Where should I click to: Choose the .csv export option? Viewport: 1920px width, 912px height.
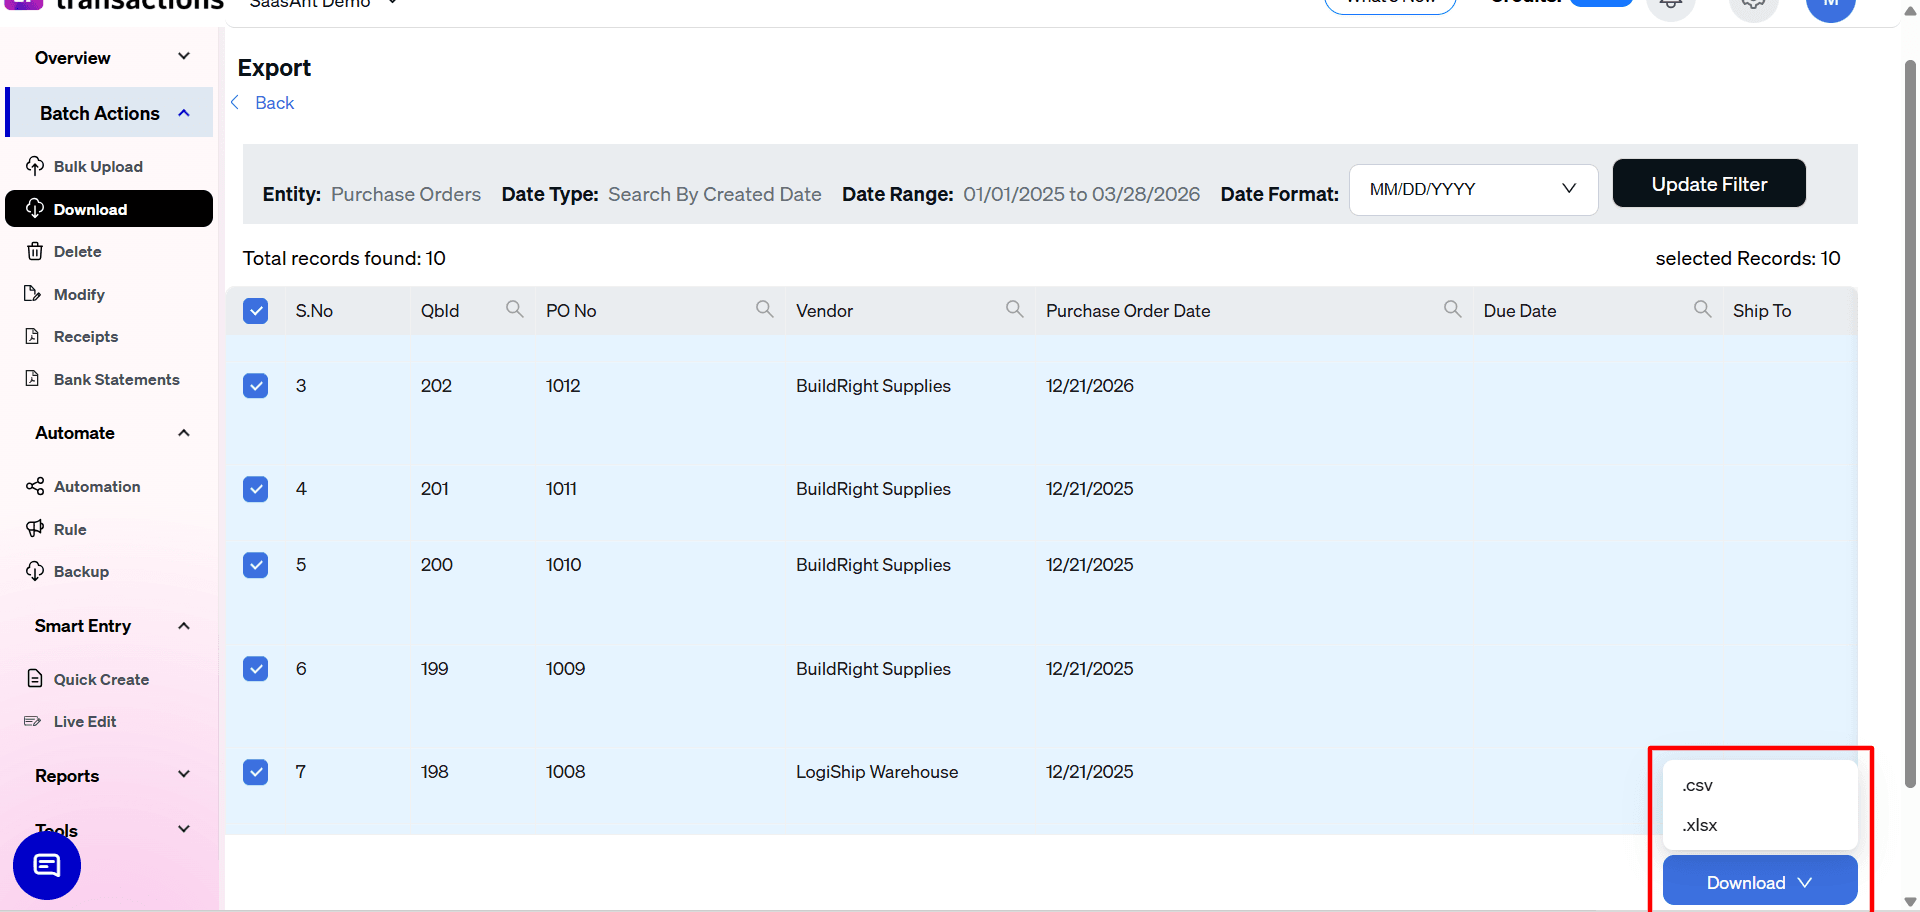1697,785
